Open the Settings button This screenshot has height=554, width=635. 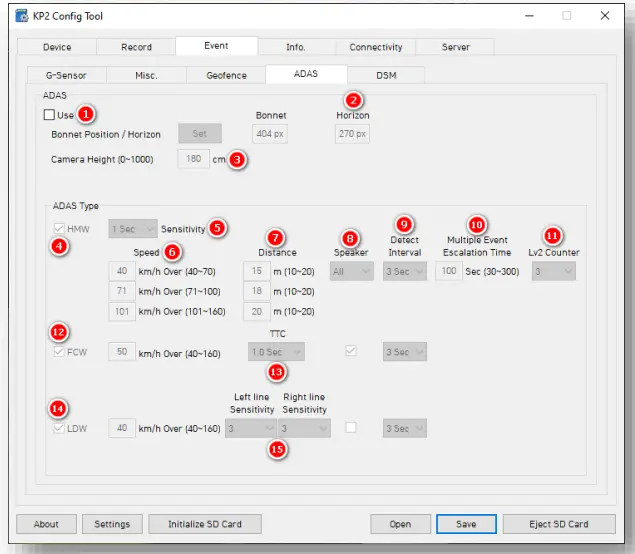[x=112, y=524]
